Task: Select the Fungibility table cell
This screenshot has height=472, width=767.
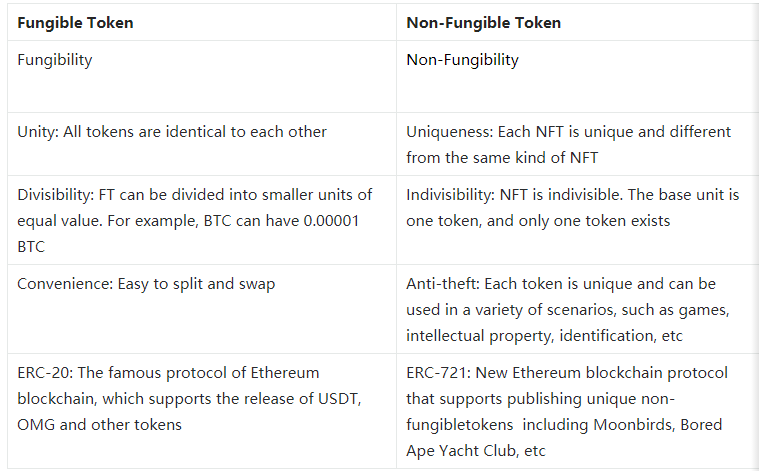Action: 202,76
